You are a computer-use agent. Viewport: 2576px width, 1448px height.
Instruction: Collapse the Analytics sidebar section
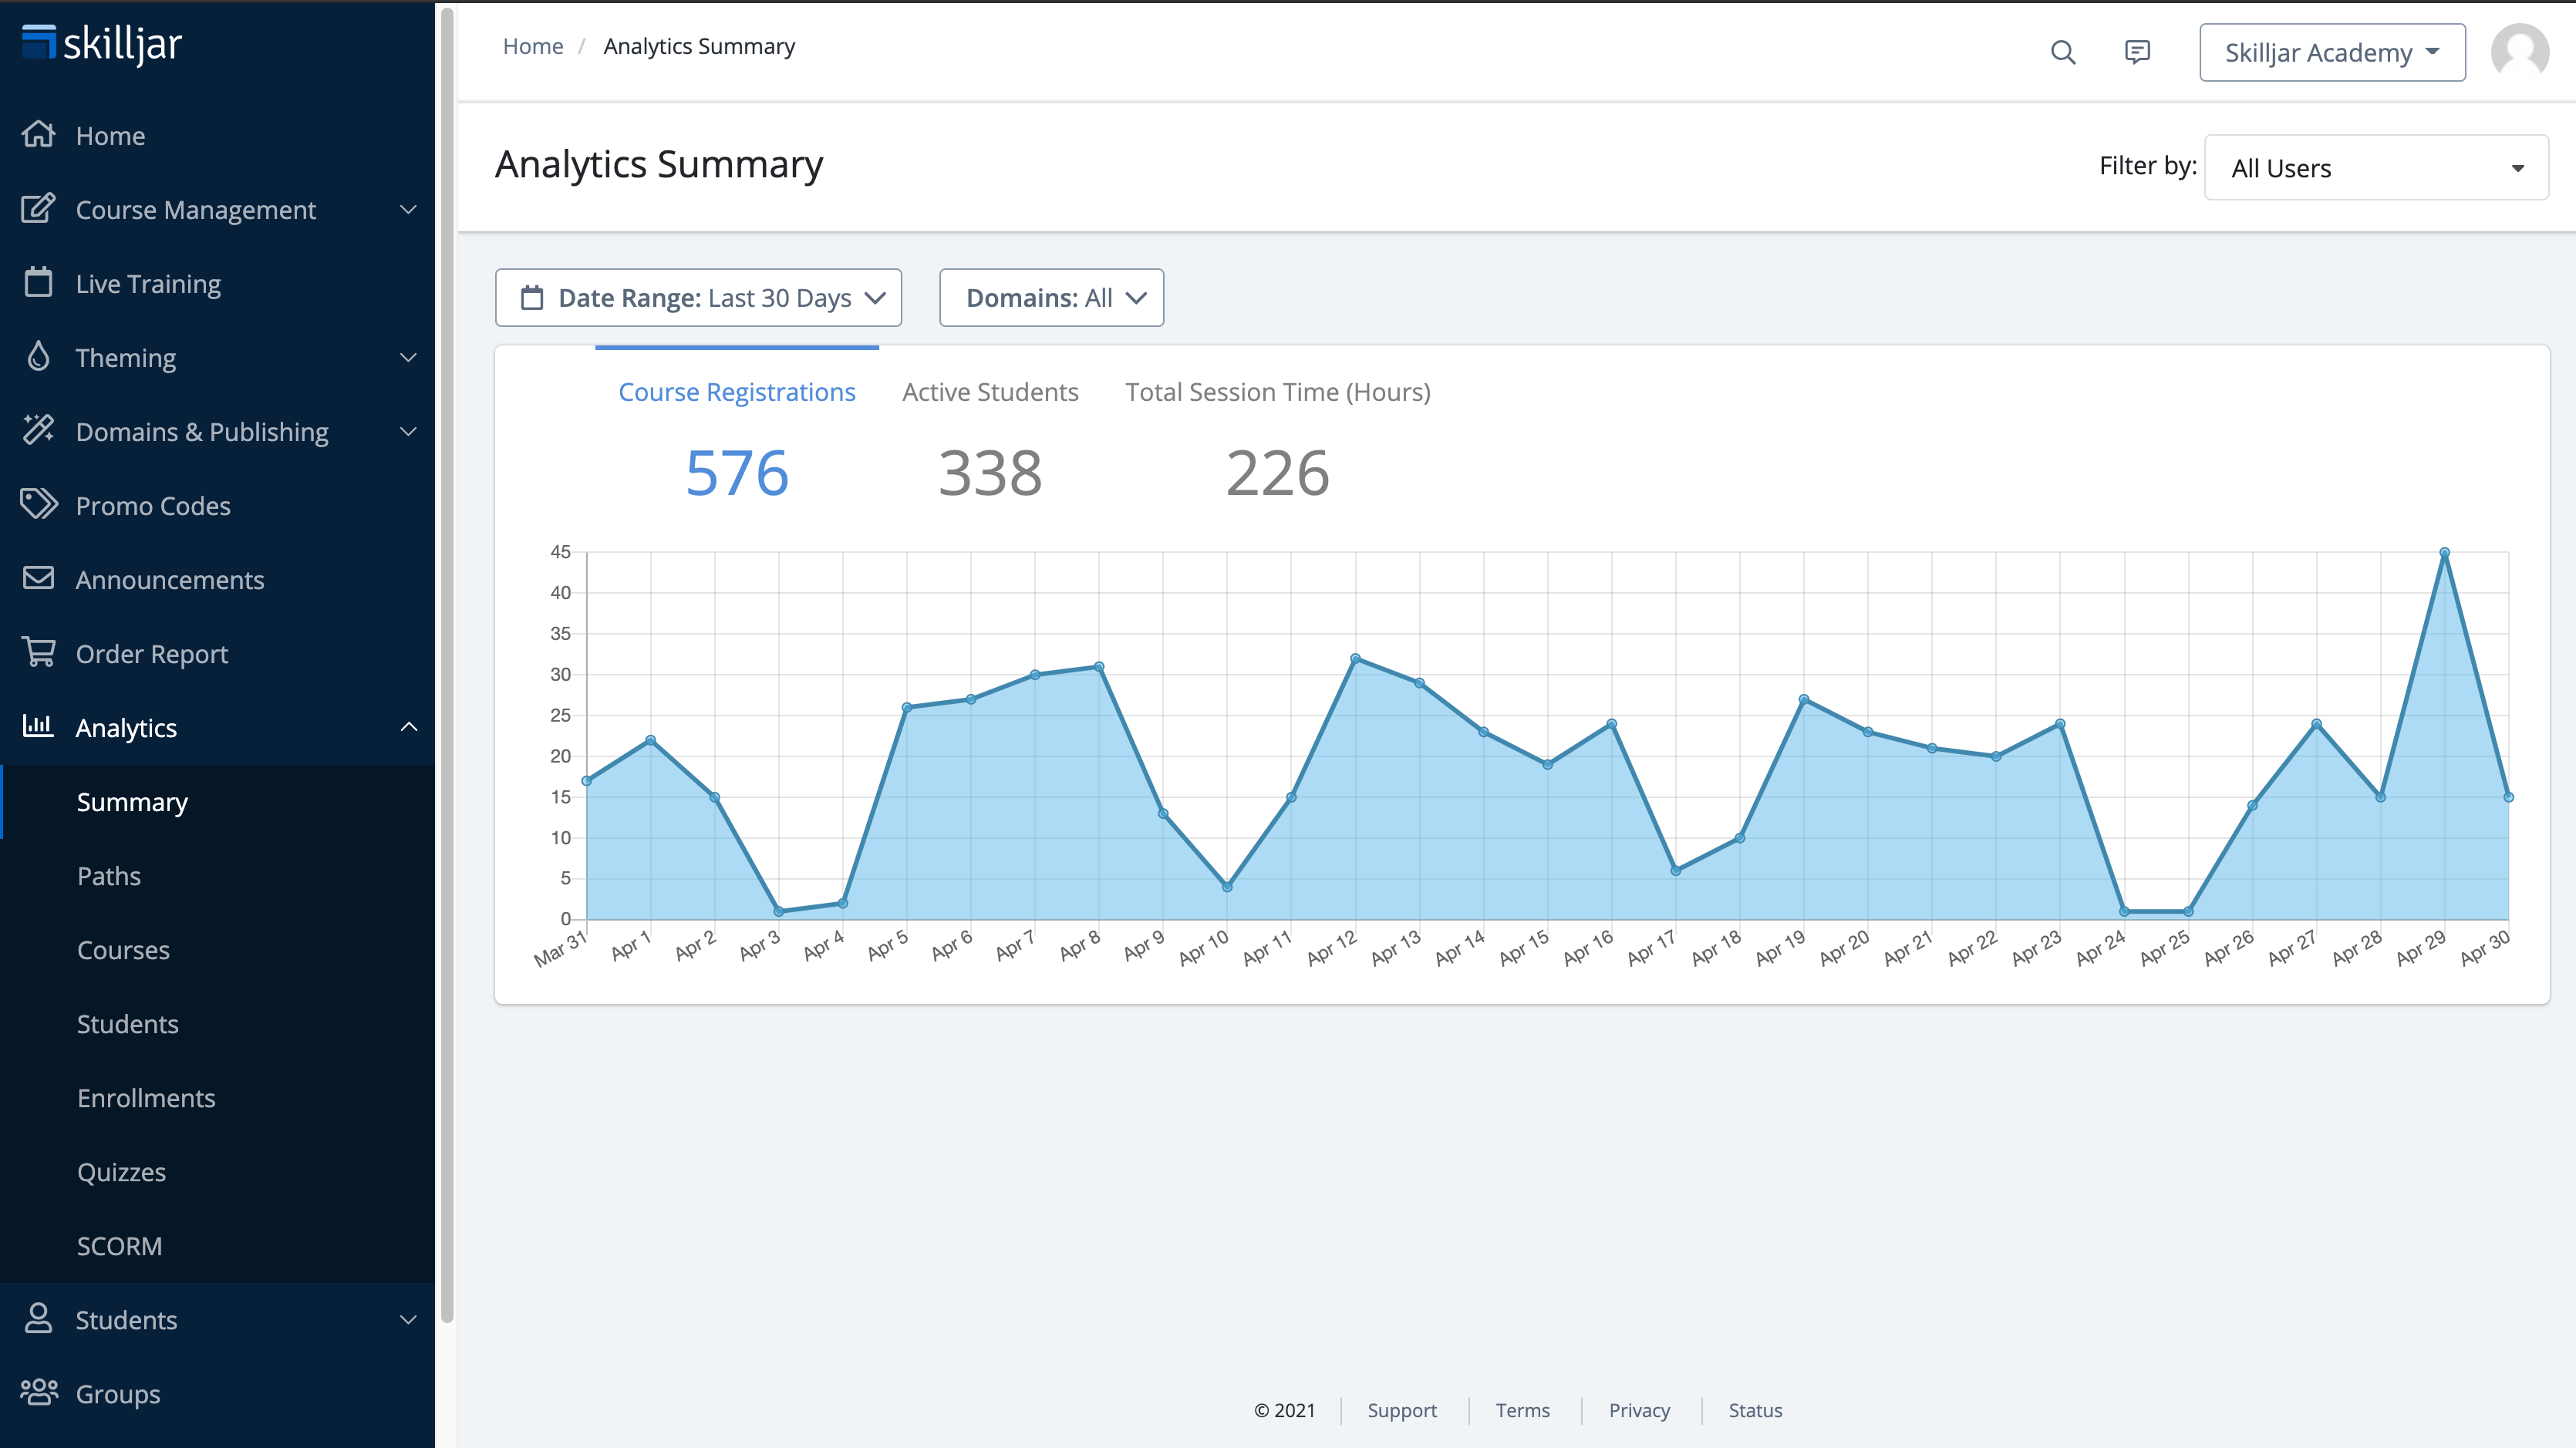408,727
